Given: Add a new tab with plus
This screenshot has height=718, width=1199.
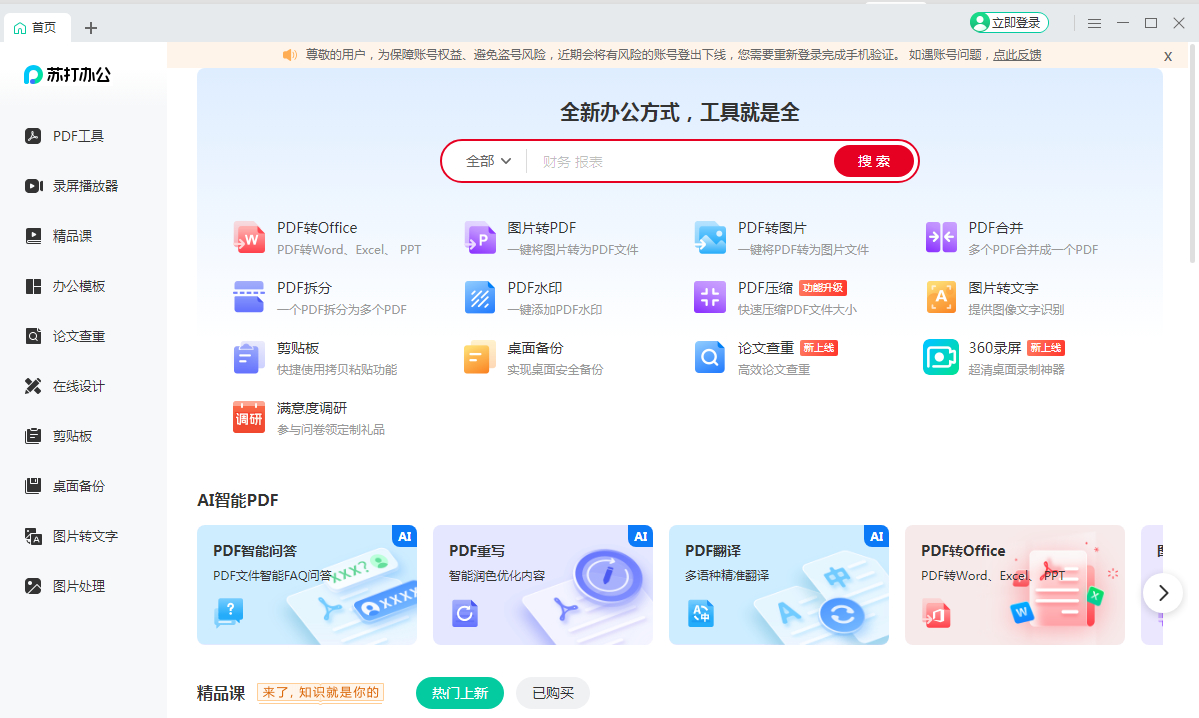Looking at the screenshot, I should (91, 28).
